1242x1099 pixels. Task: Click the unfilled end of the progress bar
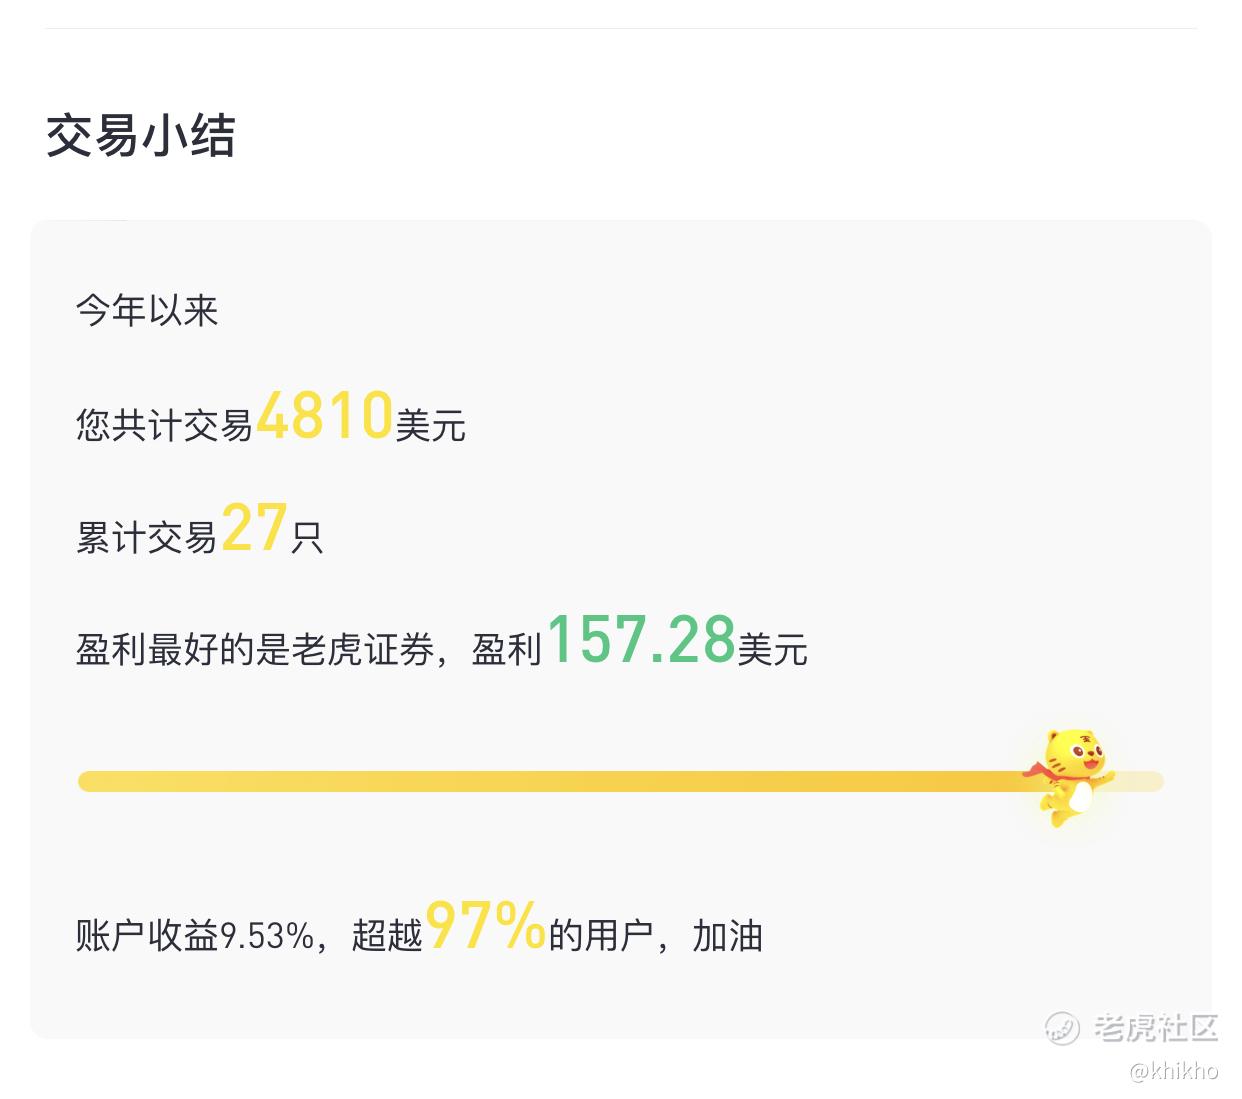1140,781
